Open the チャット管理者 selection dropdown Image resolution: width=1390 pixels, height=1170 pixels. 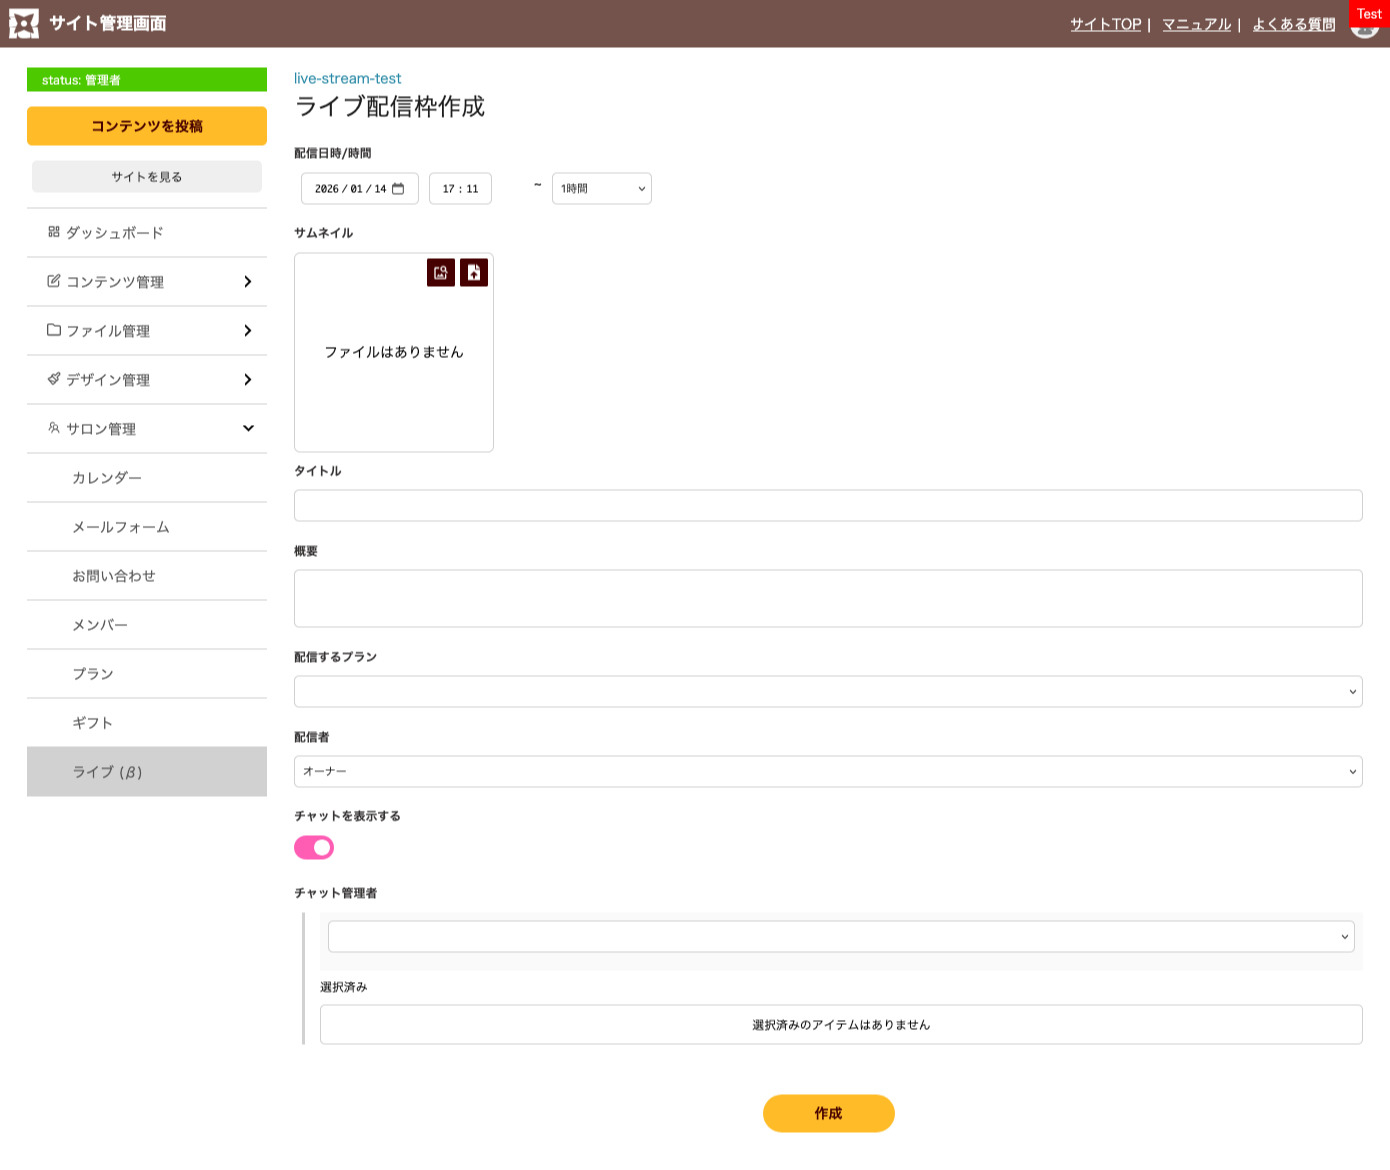840,937
